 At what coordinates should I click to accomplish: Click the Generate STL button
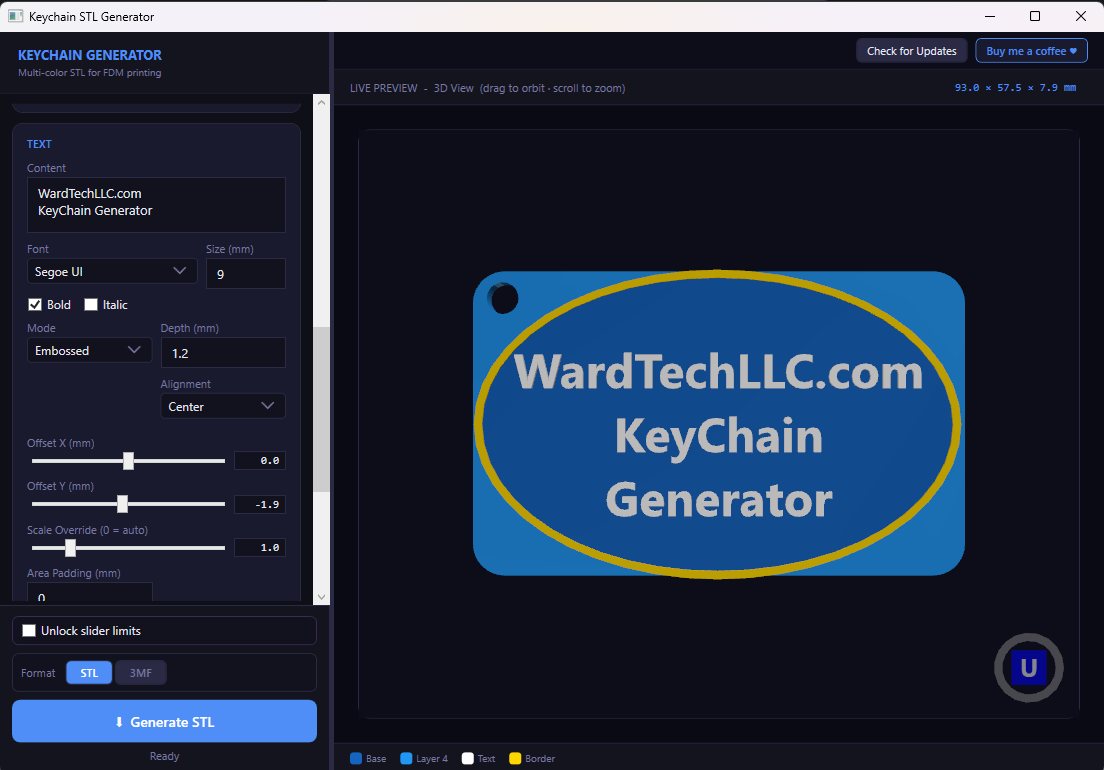click(x=164, y=721)
